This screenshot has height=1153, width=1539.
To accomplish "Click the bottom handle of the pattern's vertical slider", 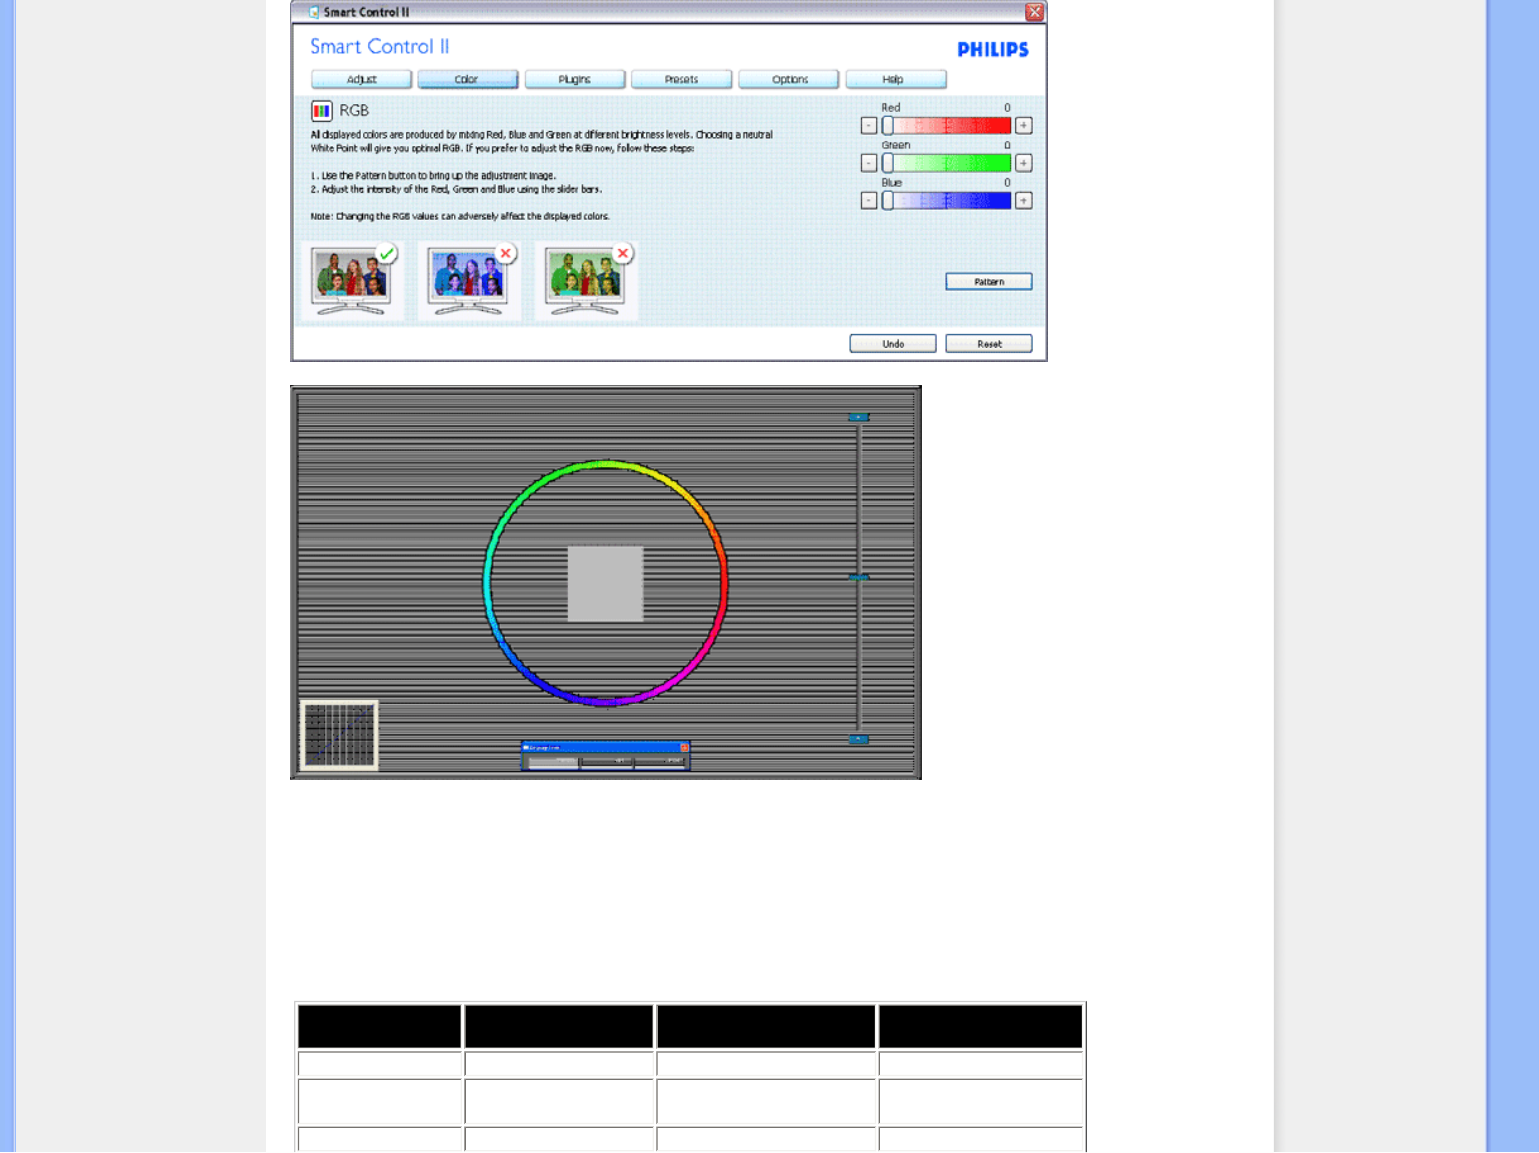I will click(x=859, y=739).
